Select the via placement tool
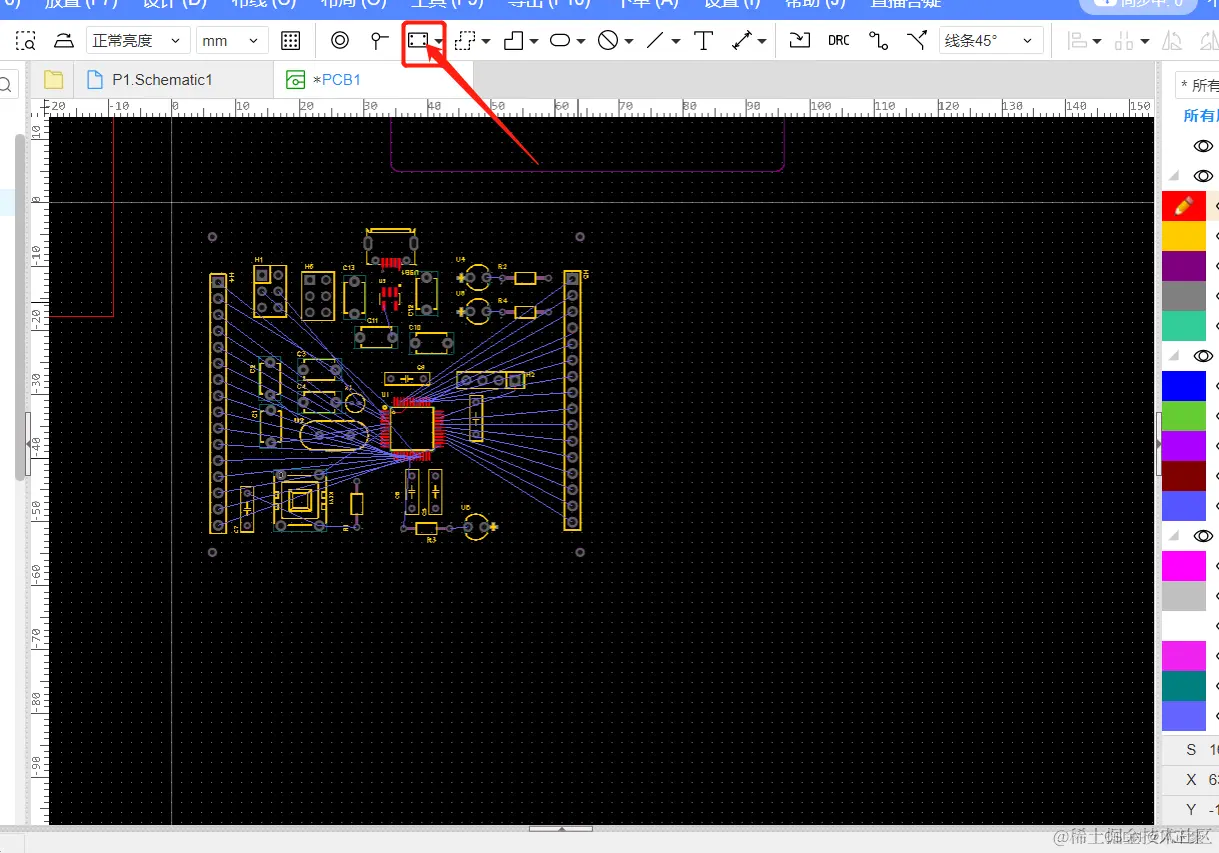This screenshot has height=853, width=1219. coord(340,41)
